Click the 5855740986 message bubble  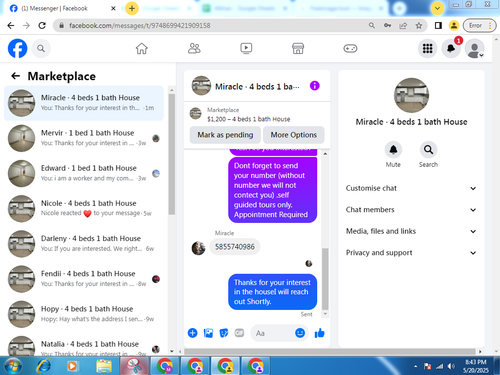pyautogui.click(x=235, y=247)
